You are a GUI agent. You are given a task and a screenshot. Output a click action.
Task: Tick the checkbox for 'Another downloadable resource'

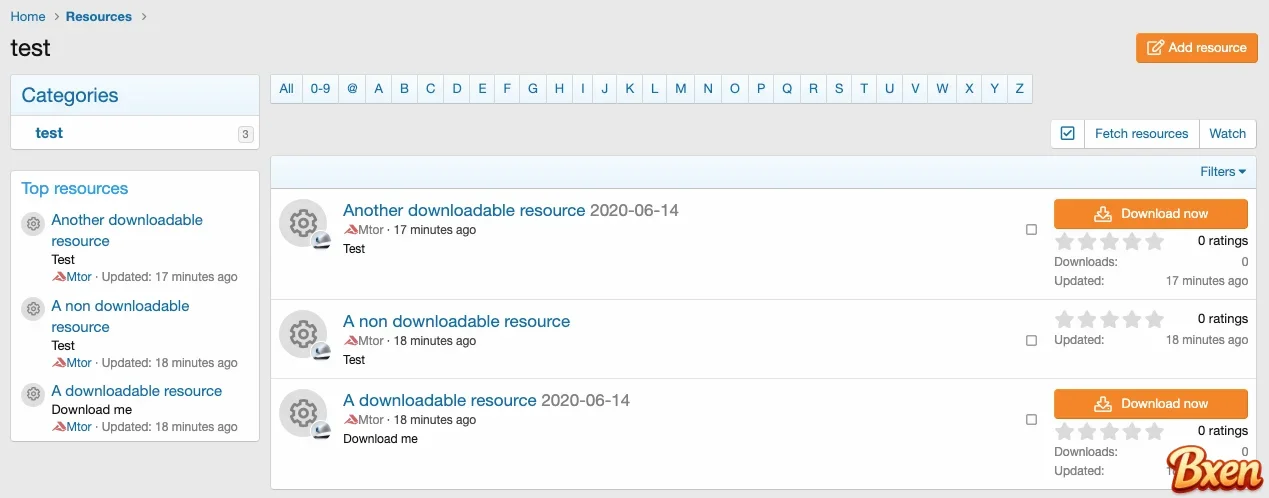point(1031,230)
